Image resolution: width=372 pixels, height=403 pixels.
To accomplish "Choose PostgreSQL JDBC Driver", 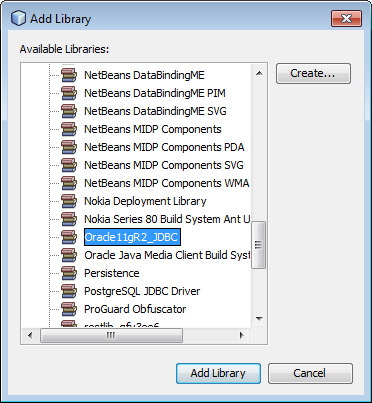I will point(142,291).
